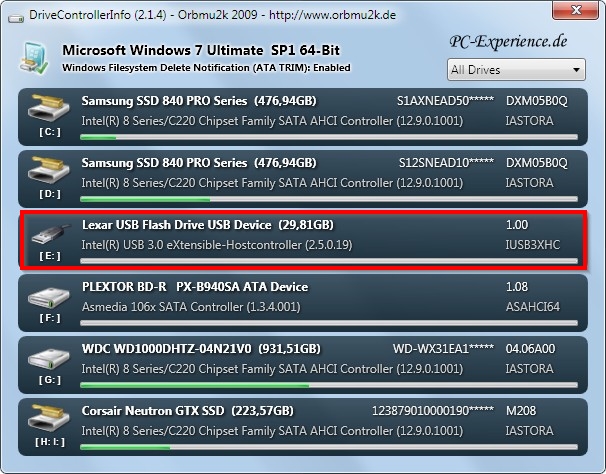
Task: Click the hard disk icon for drive G:
Action: point(49,359)
